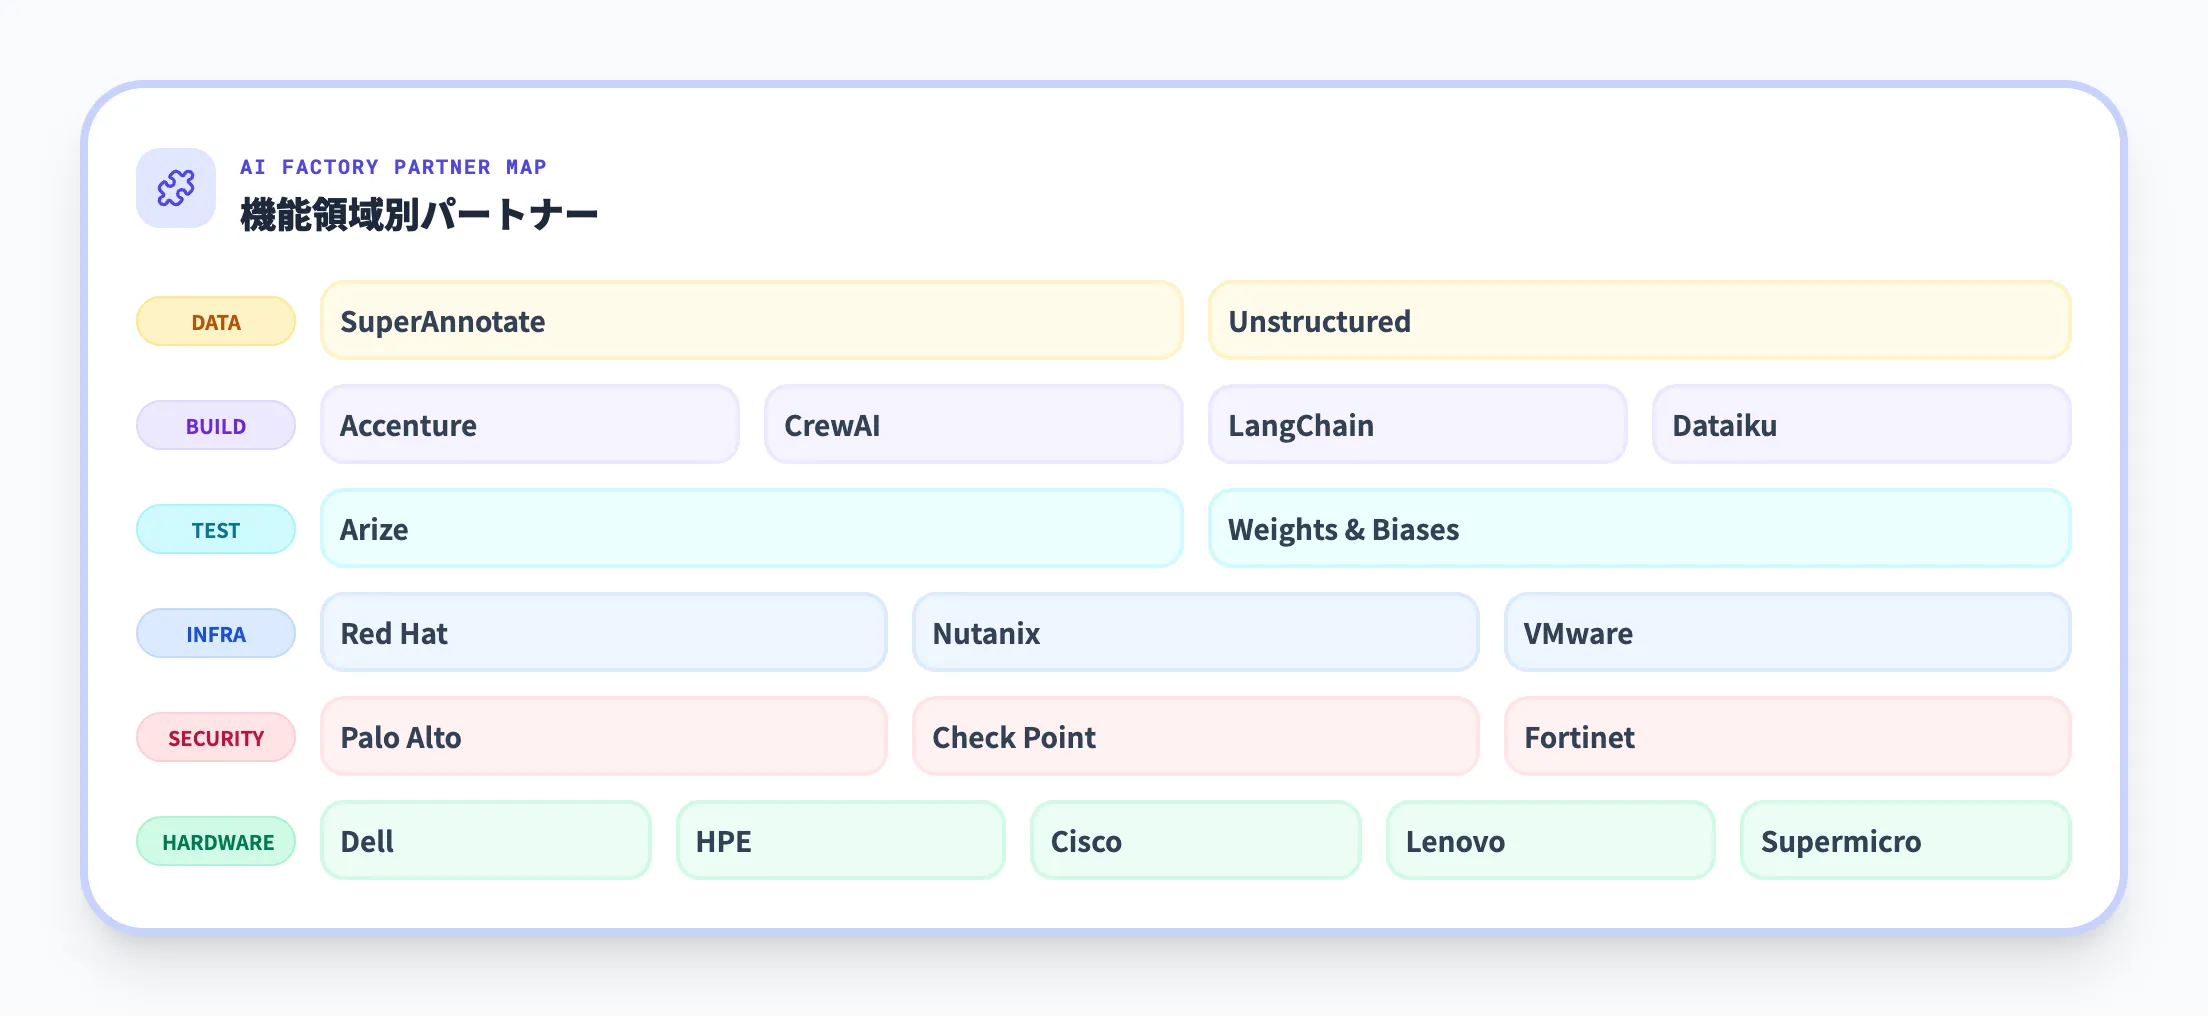This screenshot has width=2208, height=1016.
Task: Click the Nutanix partner card
Action: pyautogui.click(x=1195, y=633)
